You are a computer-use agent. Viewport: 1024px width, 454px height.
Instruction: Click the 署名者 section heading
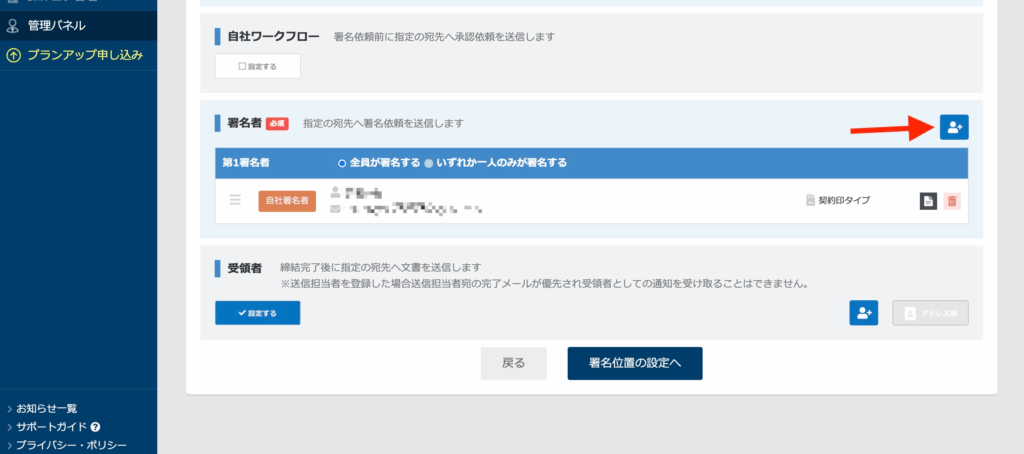click(245, 123)
